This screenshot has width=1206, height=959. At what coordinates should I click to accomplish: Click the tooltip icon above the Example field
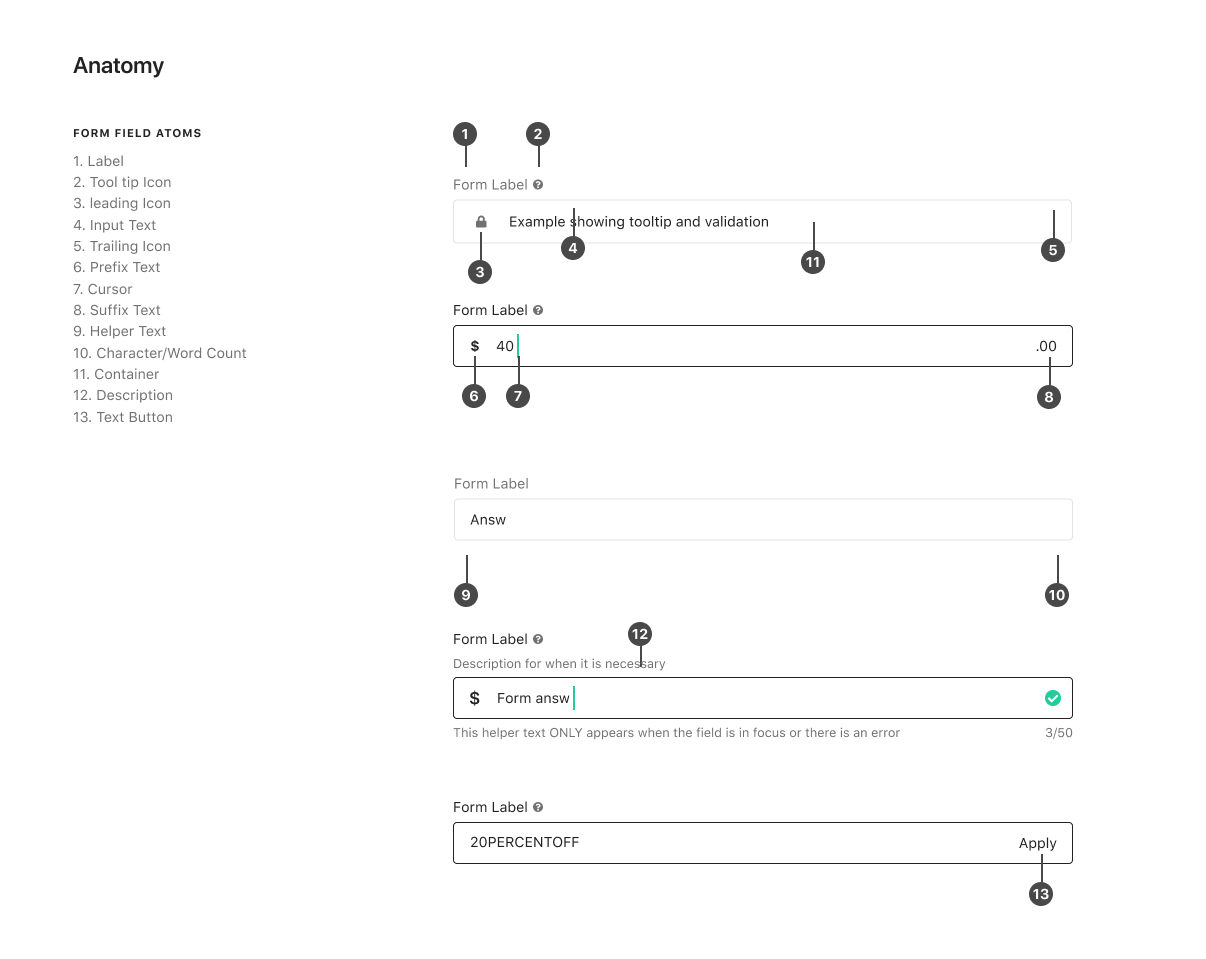(538, 185)
